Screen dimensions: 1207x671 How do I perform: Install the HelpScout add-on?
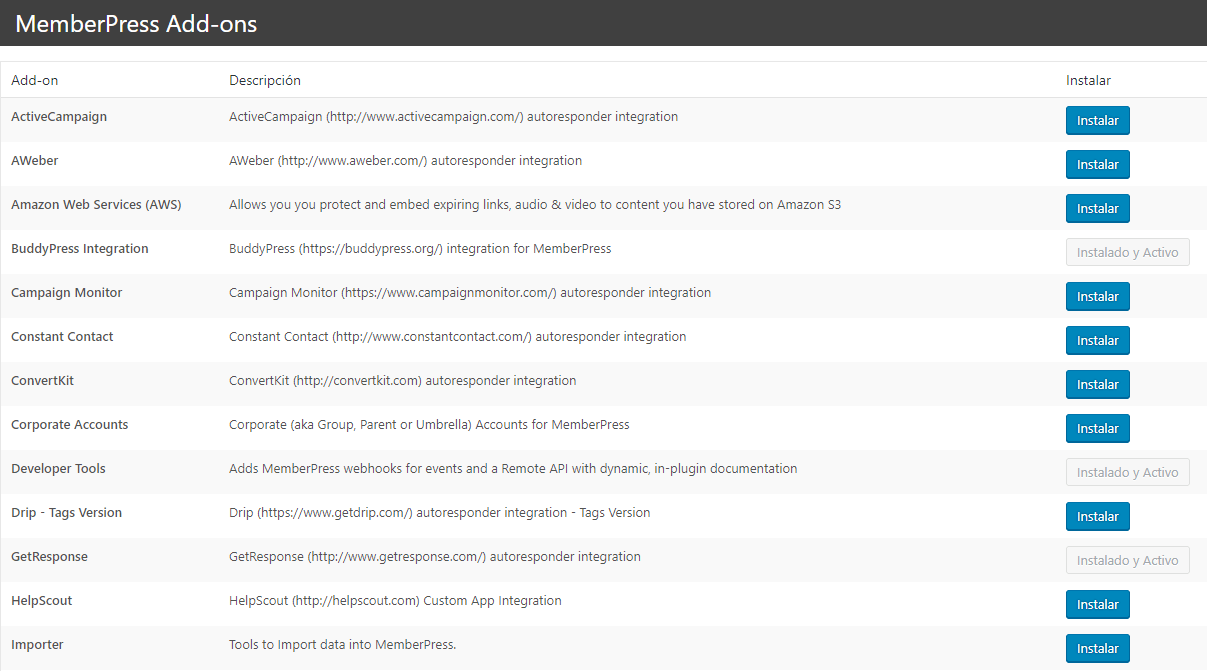(1097, 604)
